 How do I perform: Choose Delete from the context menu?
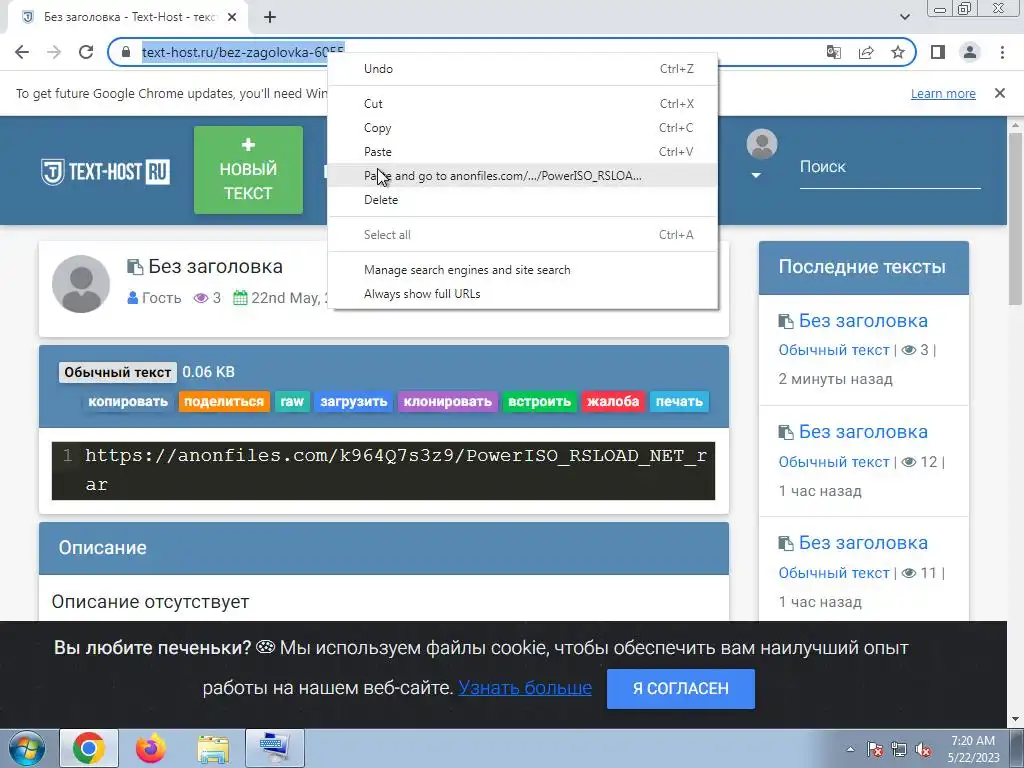click(522, 200)
